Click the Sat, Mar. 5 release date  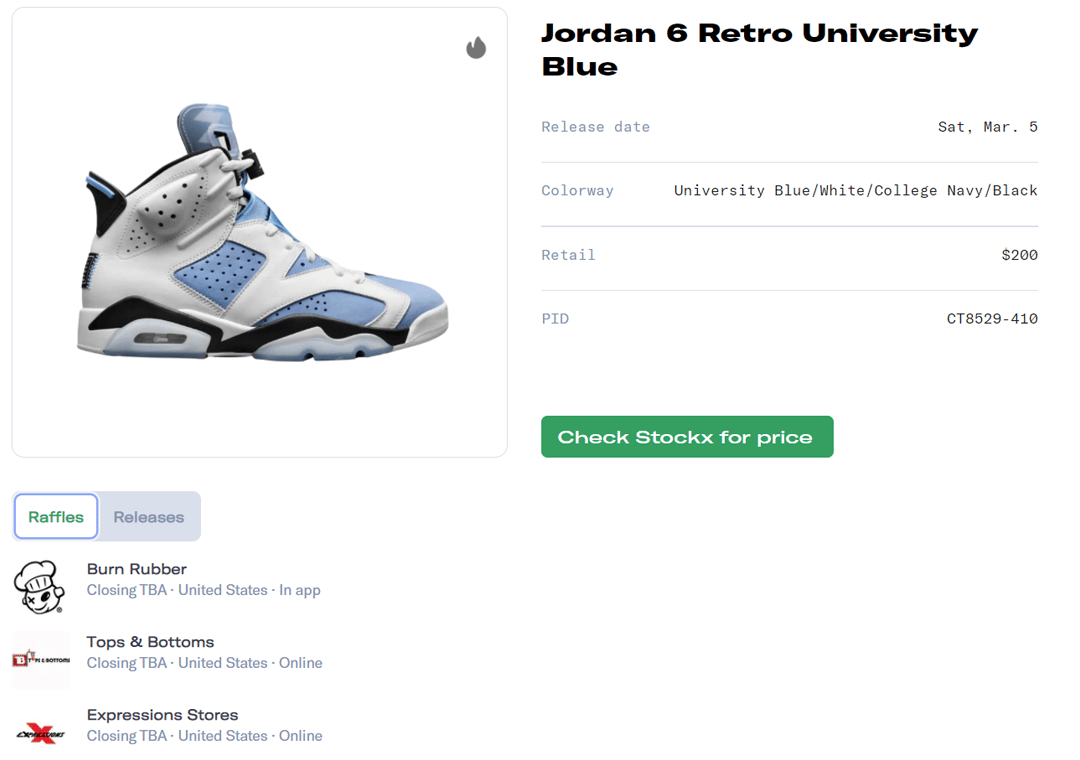[987, 127]
